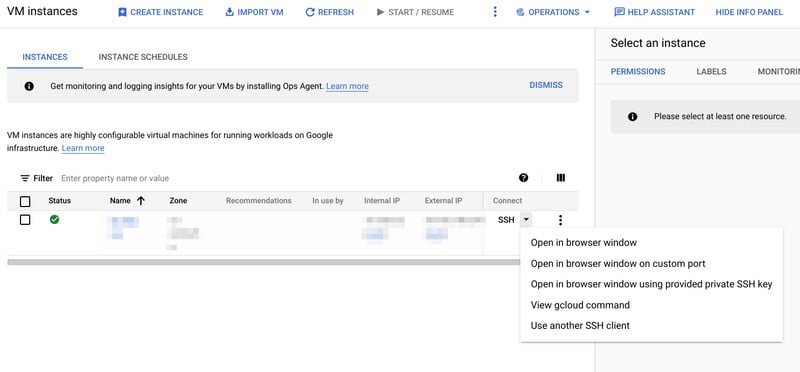The height and width of the screenshot is (372, 800).
Task: Click the Help Assistant chat icon
Action: click(x=619, y=12)
